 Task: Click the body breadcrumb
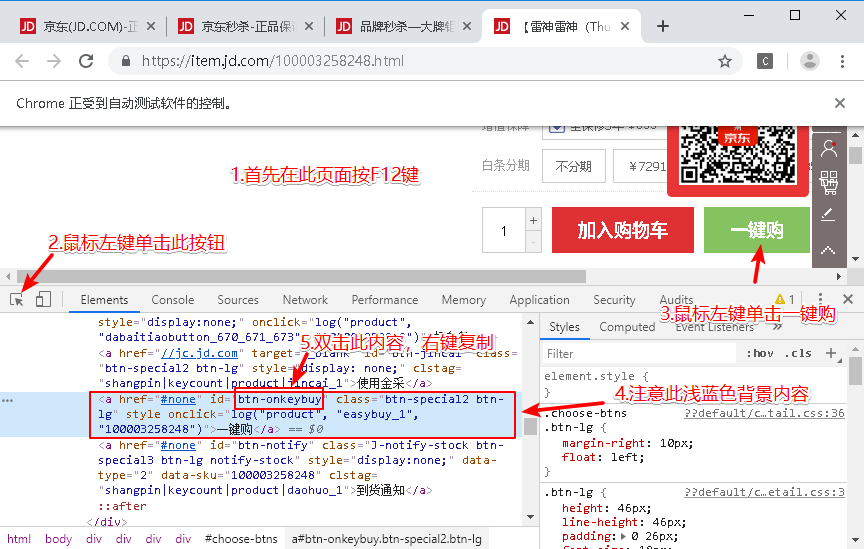[58, 539]
